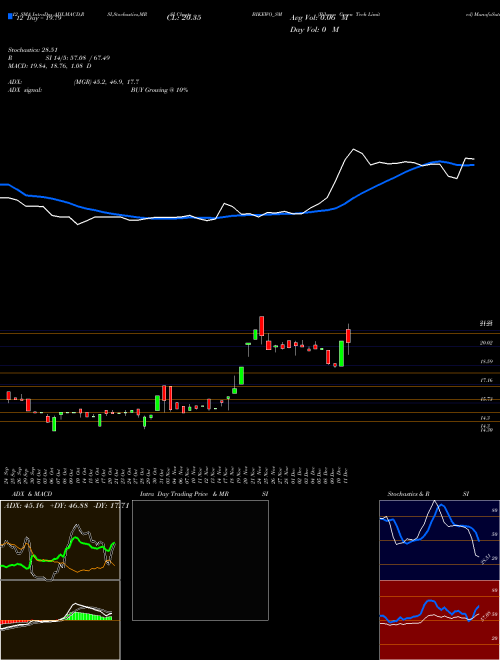Click the 'Stochastics & R' panel title
500x660 pixels.
coord(408,494)
